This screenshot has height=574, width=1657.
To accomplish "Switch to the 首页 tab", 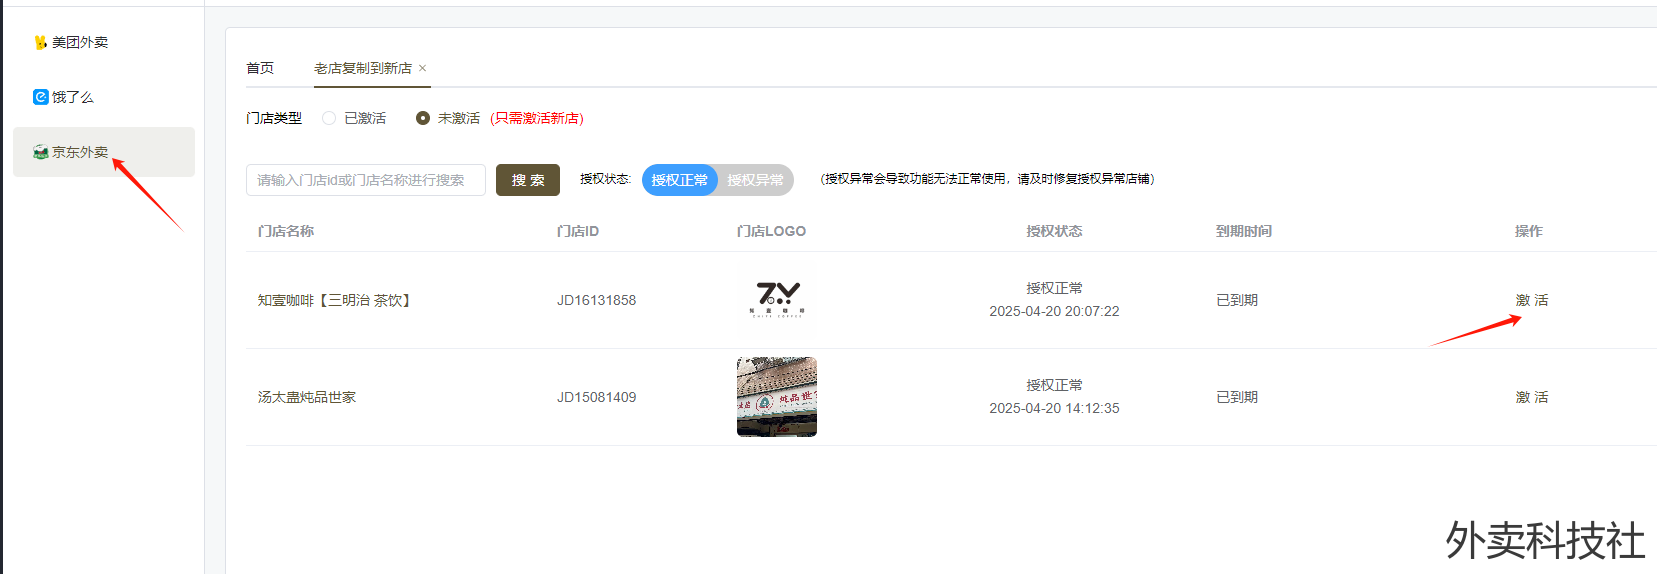I will [x=260, y=68].
